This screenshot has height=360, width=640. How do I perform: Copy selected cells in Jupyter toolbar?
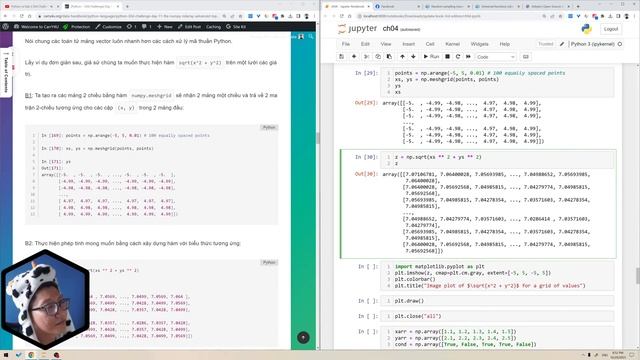click(378, 57)
